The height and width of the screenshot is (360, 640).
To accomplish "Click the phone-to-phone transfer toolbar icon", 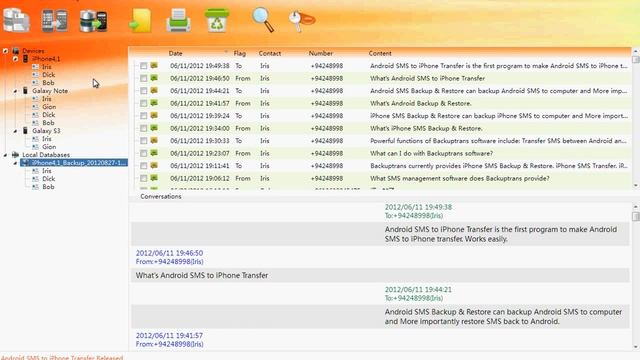I will click(x=55, y=20).
